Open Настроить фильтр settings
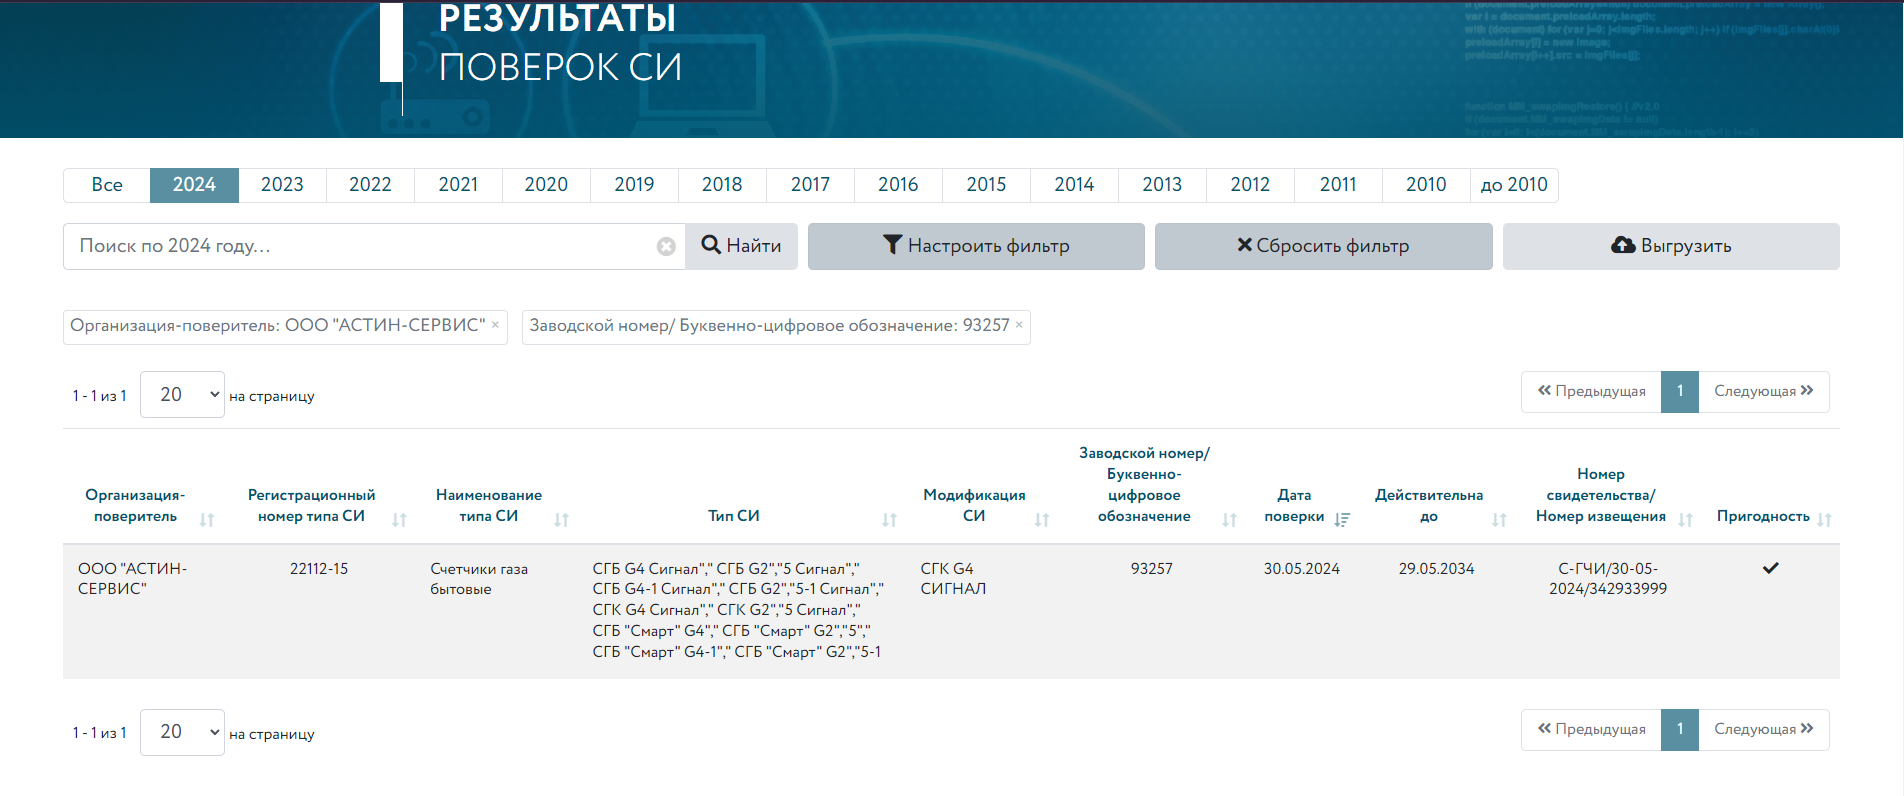The width and height of the screenshot is (1904, 796). coord(976,246)
